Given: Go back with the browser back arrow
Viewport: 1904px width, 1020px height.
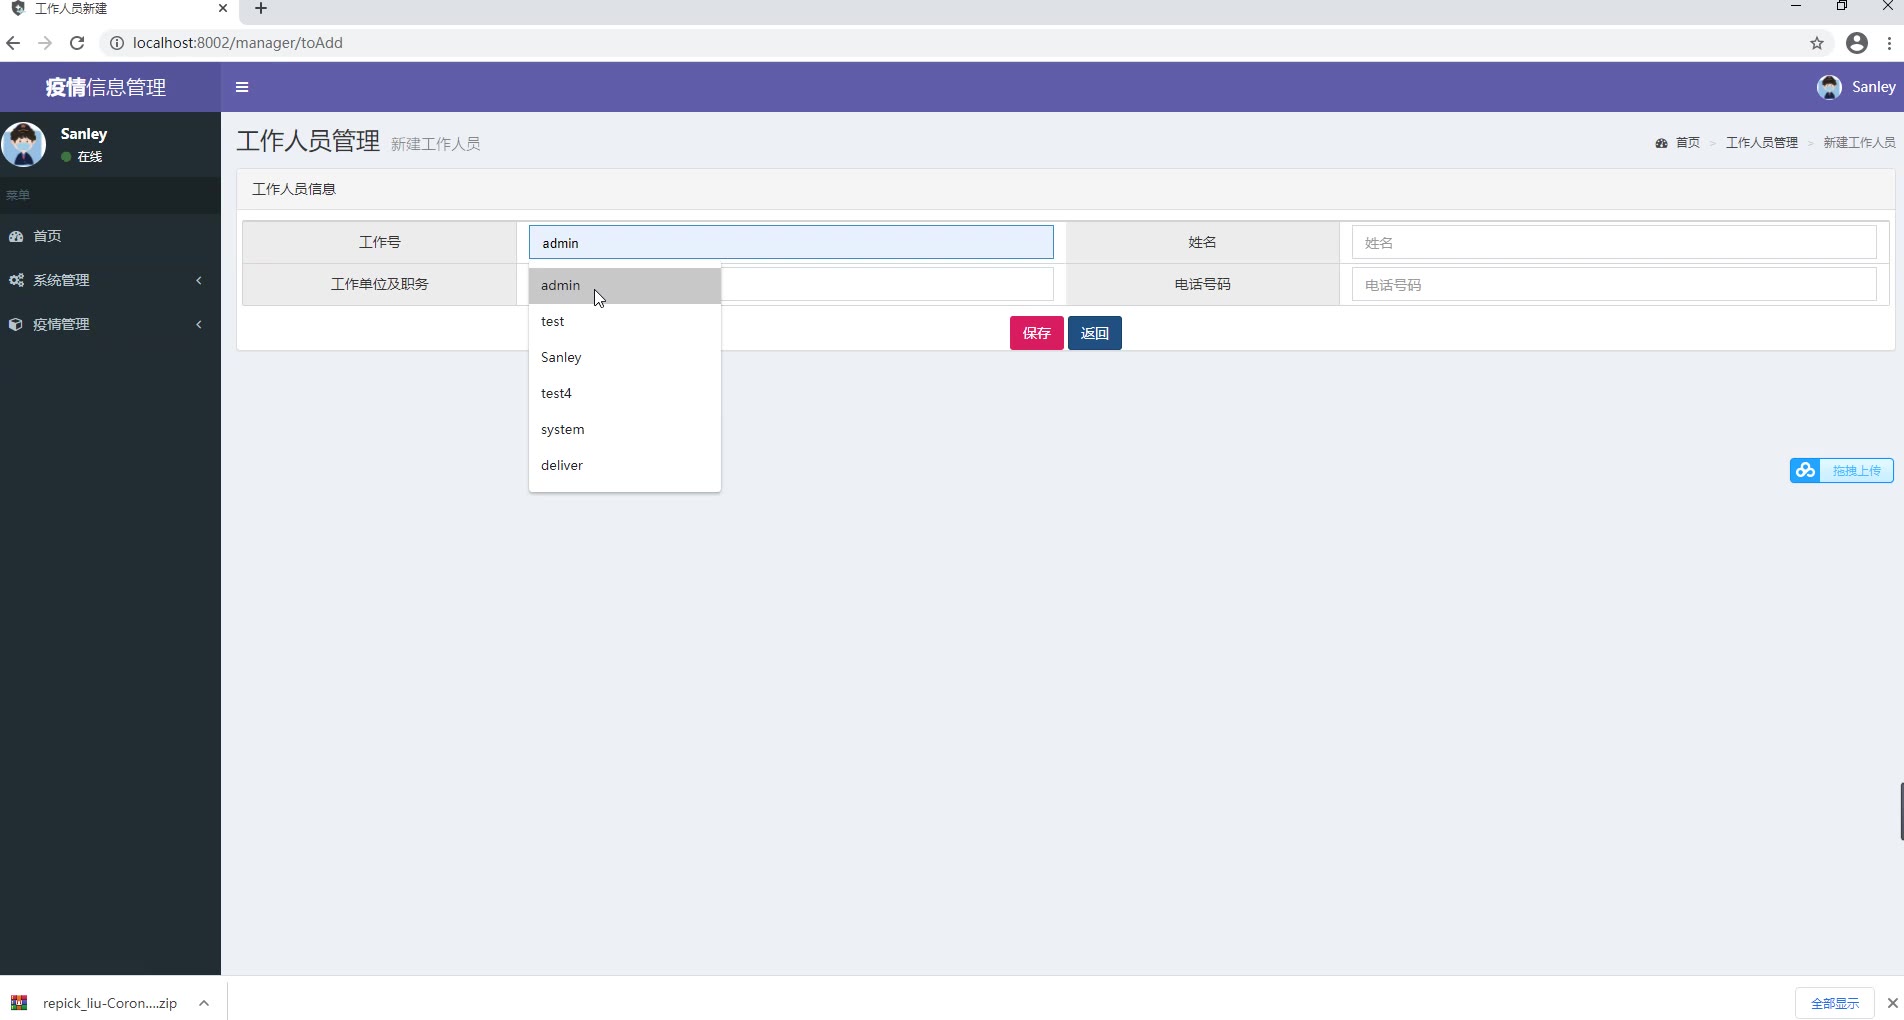Looking at the screenshot, I should coord(13,43).
